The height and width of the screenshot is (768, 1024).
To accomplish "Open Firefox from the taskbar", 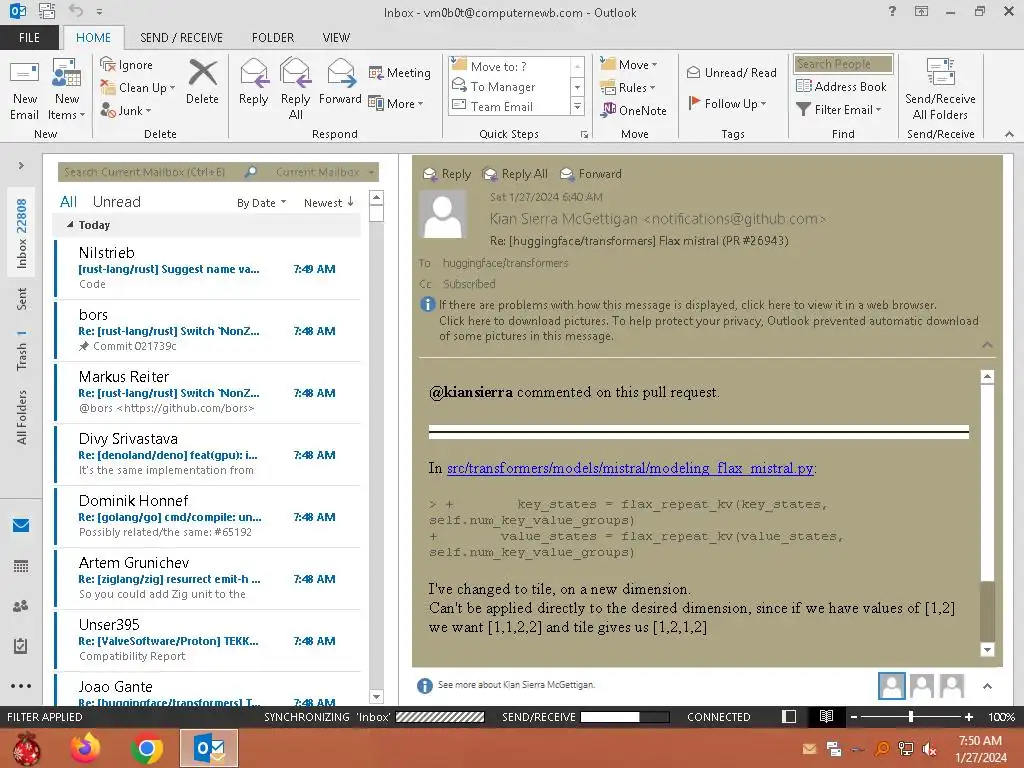I will pyautogui.click(x=86, y=748).
